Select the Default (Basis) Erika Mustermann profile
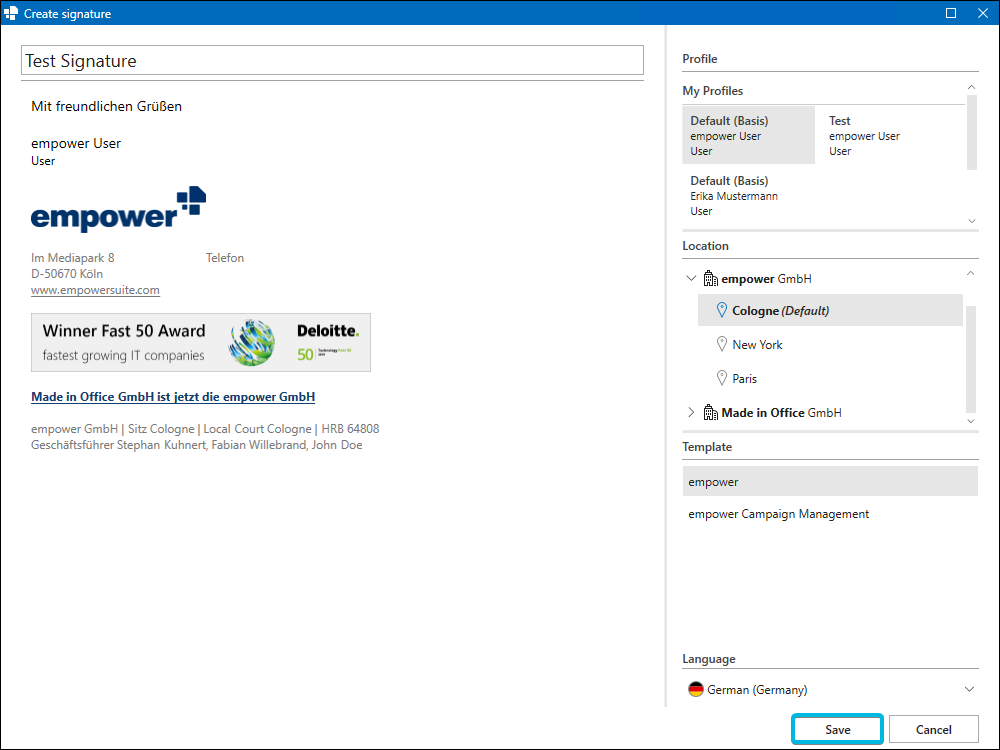The width and height of the screenshot is (1000, 750). (x=748, y=195)
